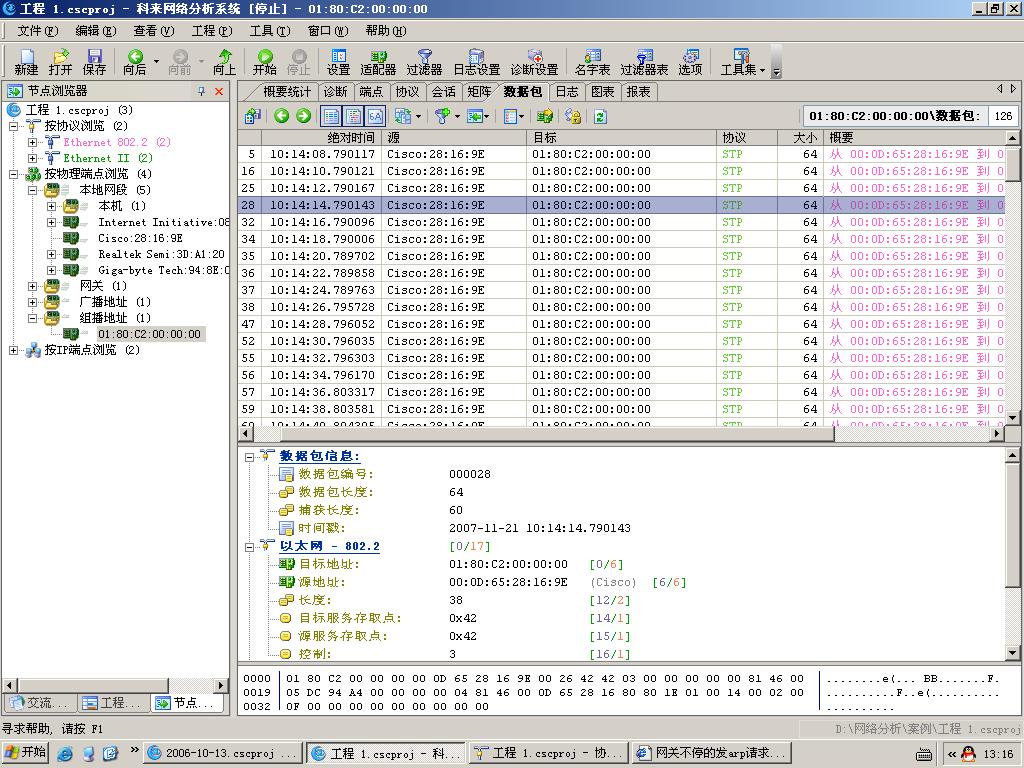Expand the Ethernet 802.2 tree node
The height and width of the screenshot is (768, 1024).
[33, 142]
